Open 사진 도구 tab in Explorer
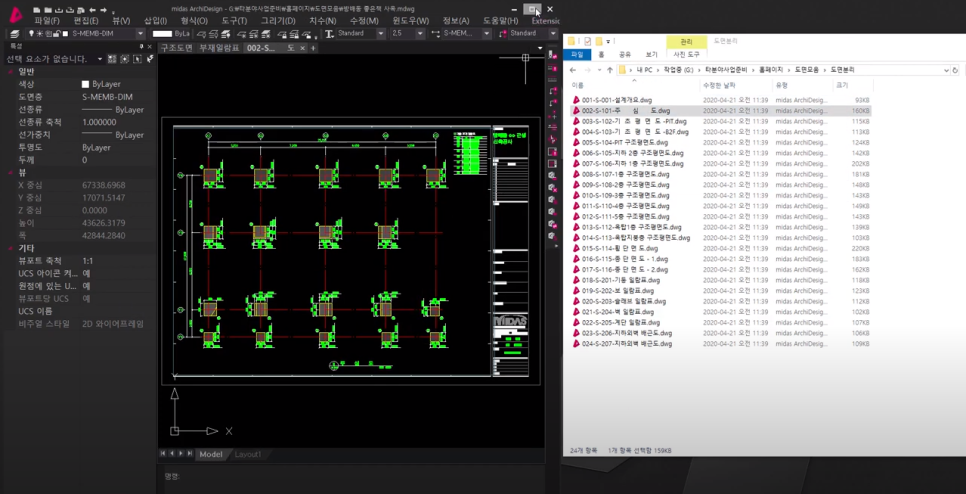966x494 pixels. click(x=686, y=54)
